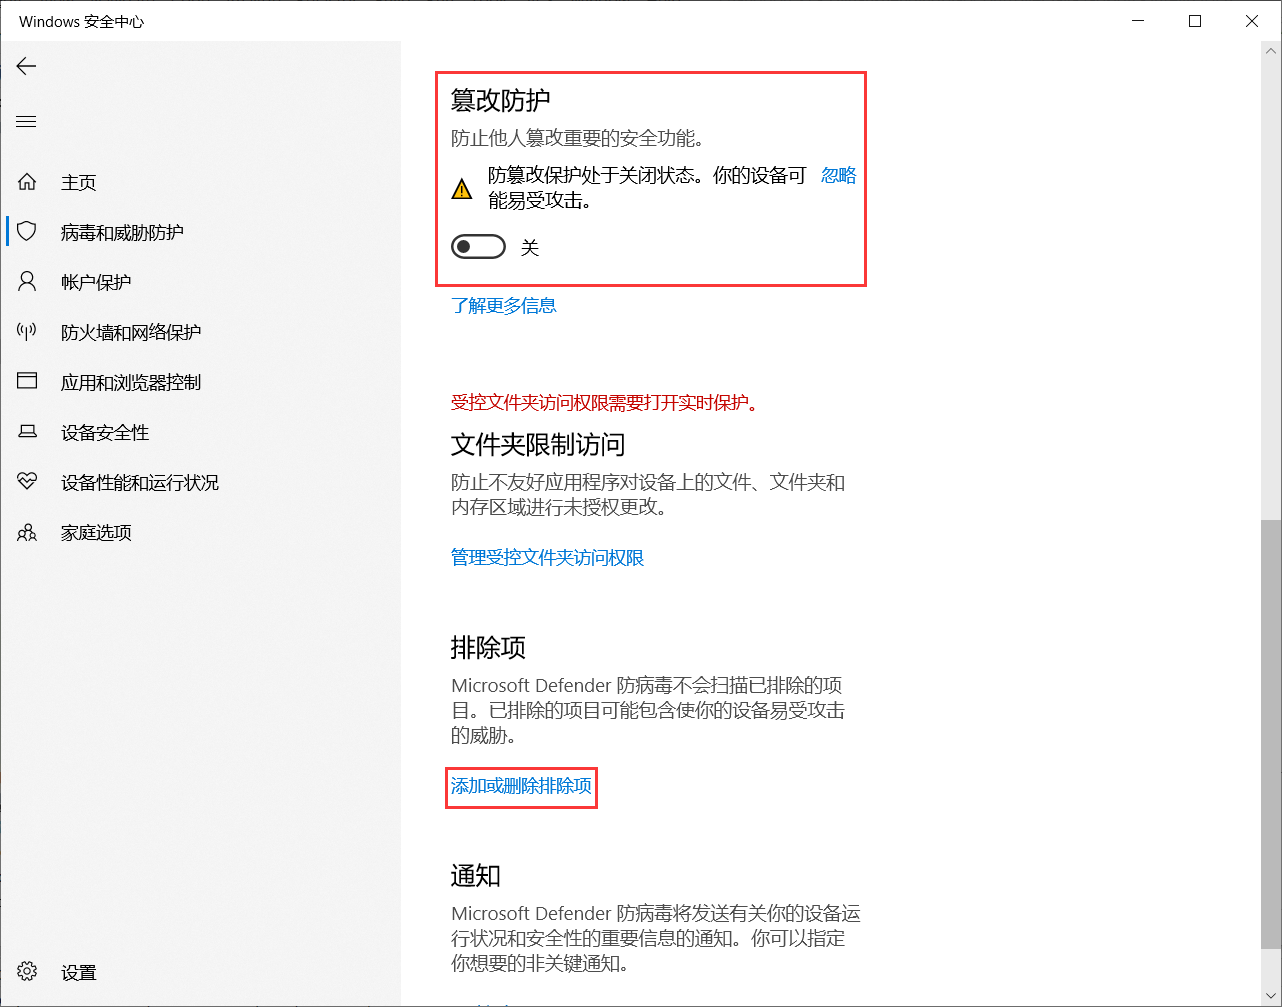Image resolution: width=1282 pixels, height=1007 pixels.
Task: Open 设置 settings via gear icon
Action: tap(25, 971)
